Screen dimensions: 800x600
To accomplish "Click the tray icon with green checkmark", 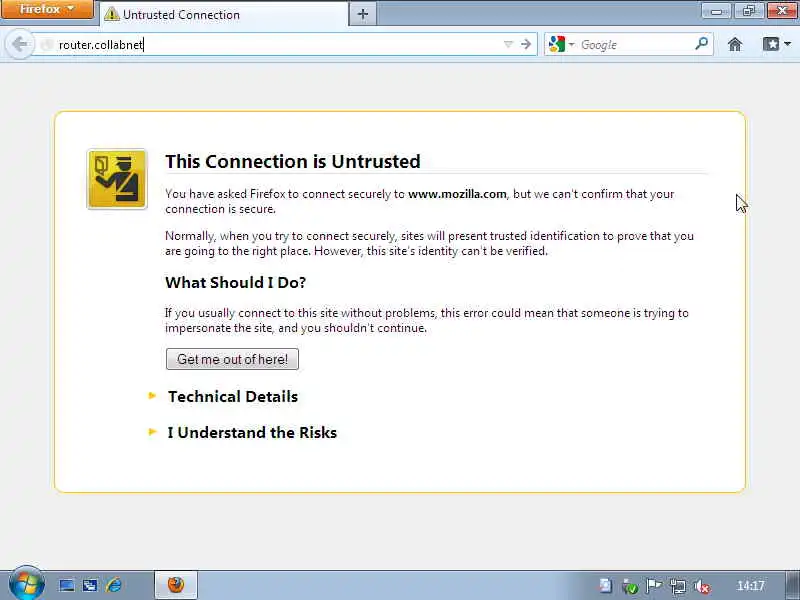I will 630,586.
